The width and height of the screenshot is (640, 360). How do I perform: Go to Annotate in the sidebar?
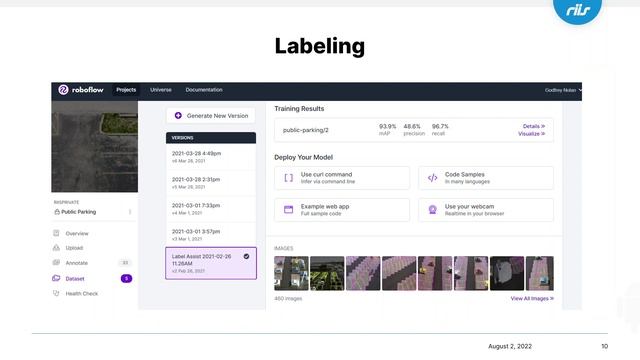(x=77, y=263)
